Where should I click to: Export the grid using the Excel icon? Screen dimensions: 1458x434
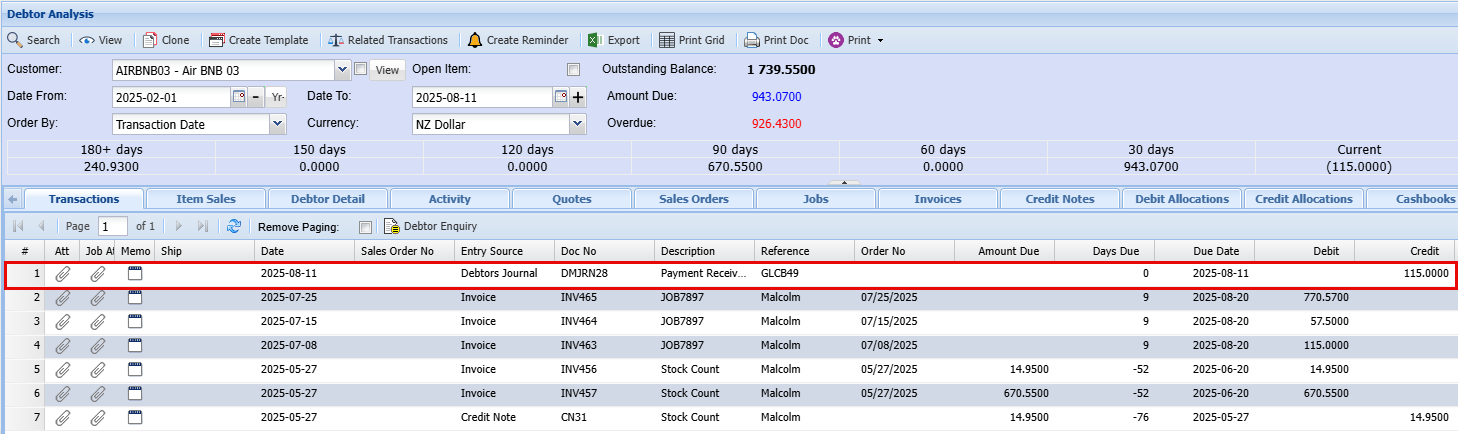[x=593, y=40]
